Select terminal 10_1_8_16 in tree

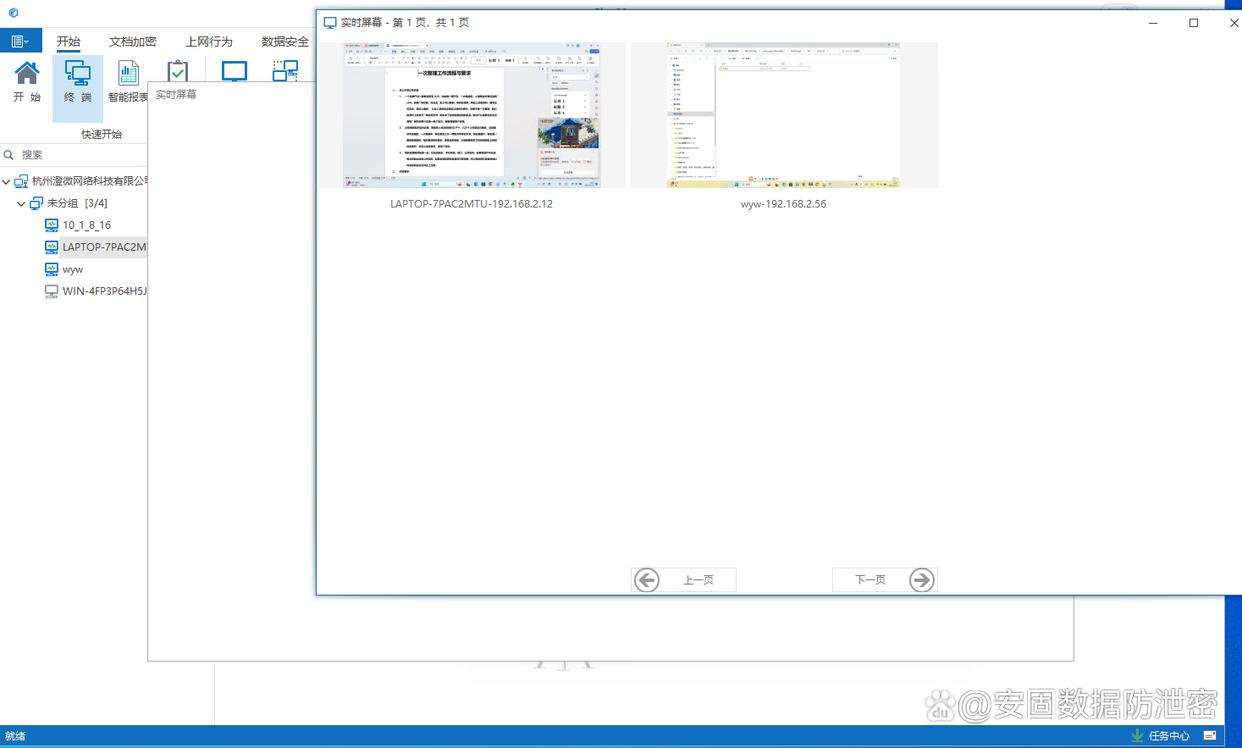pos(86,226)
